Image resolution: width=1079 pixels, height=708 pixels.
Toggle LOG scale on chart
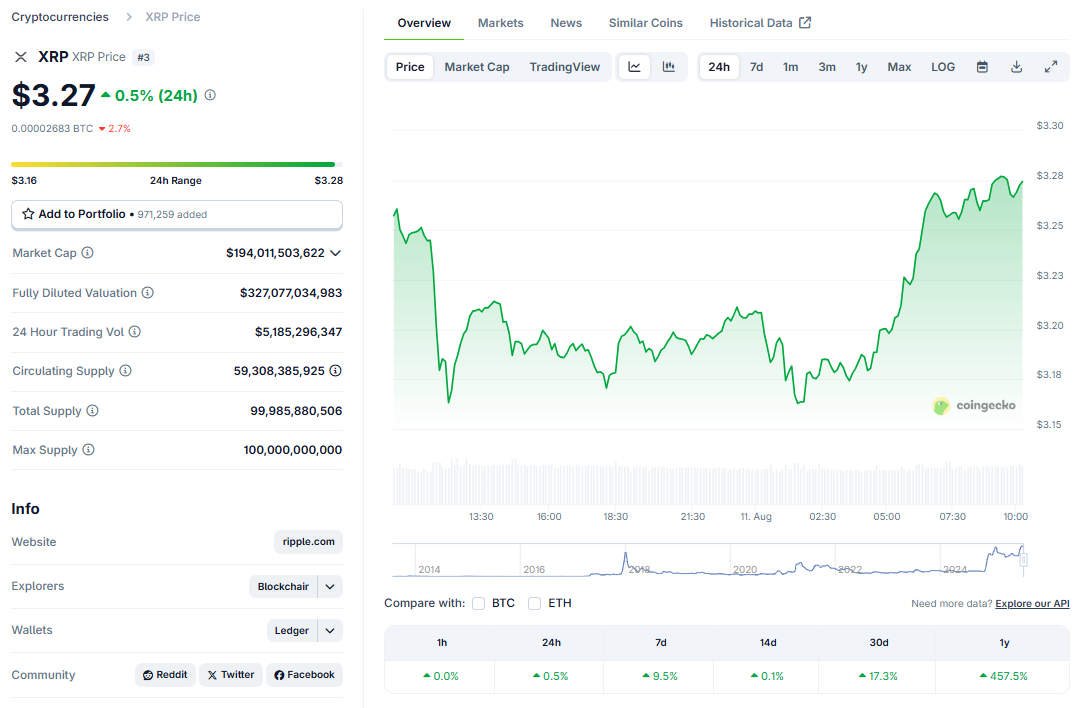click(943, 67)
